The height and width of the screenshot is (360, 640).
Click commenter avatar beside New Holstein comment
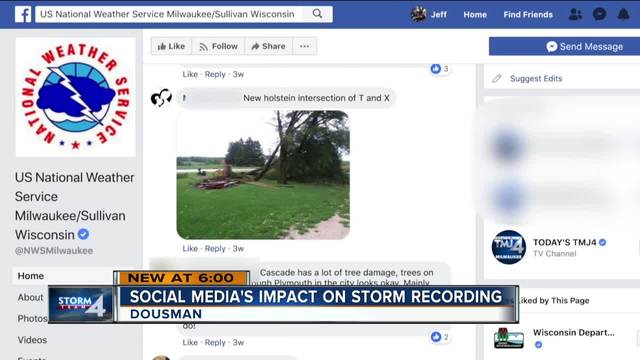161,98
